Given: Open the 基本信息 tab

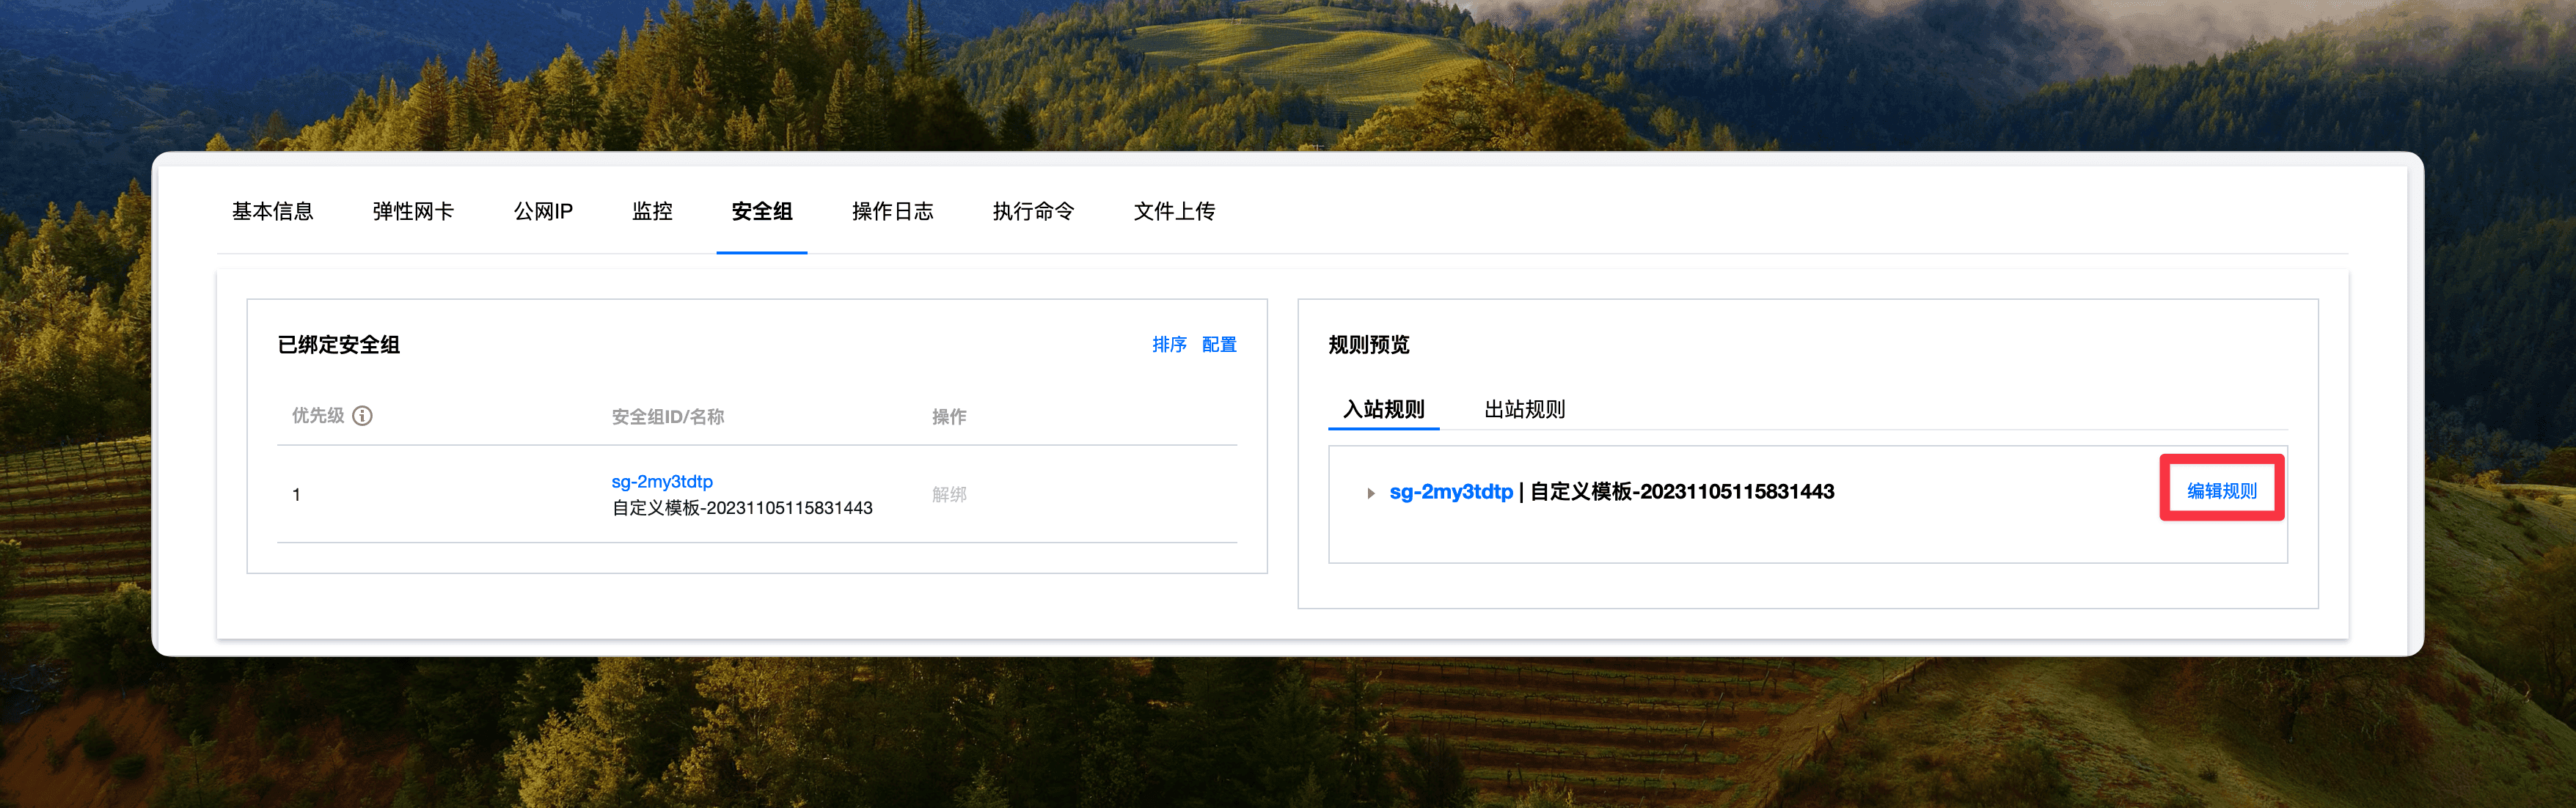Looking at the screenshot, I should (272, 211).
